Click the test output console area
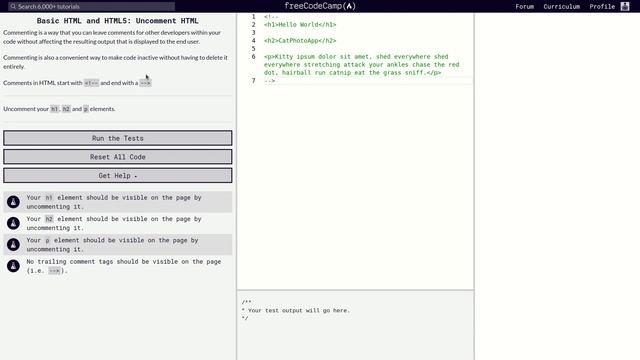Viewport: 640px width, 360px height. (x=355, y=325)
